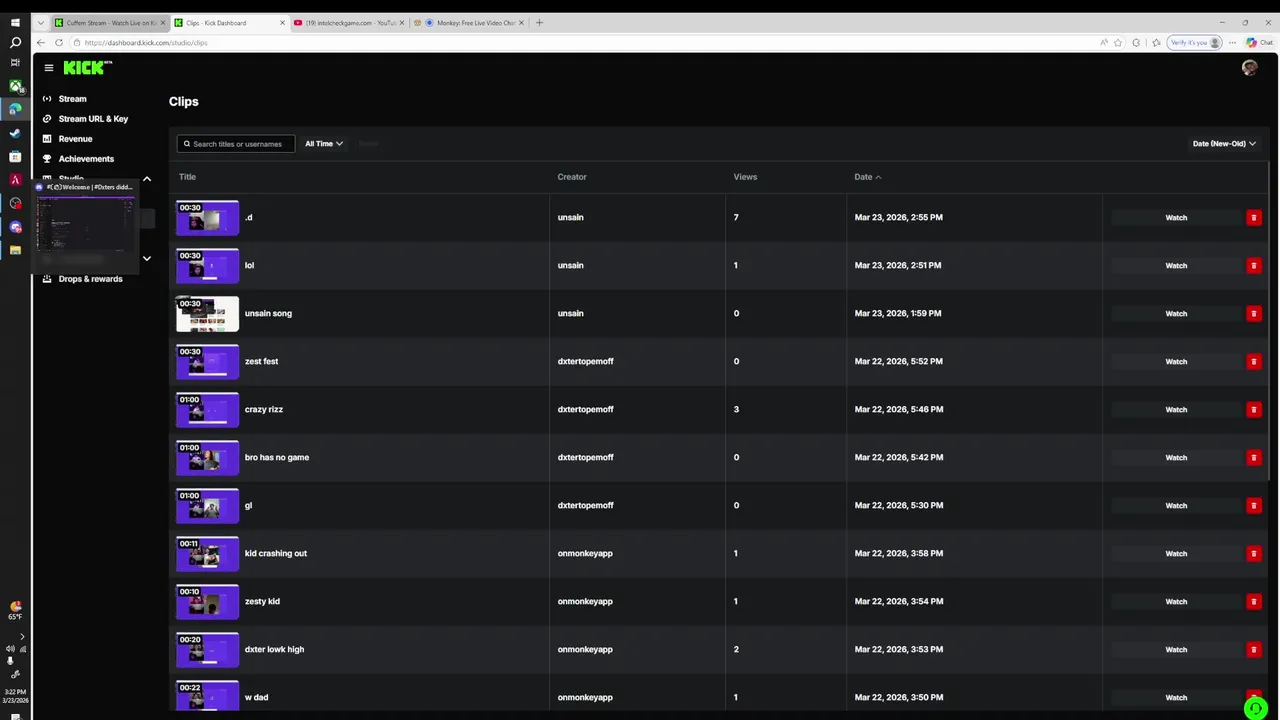Delete the 'gl' clip
1280x720 pixels.
(x=1253, y=505)
